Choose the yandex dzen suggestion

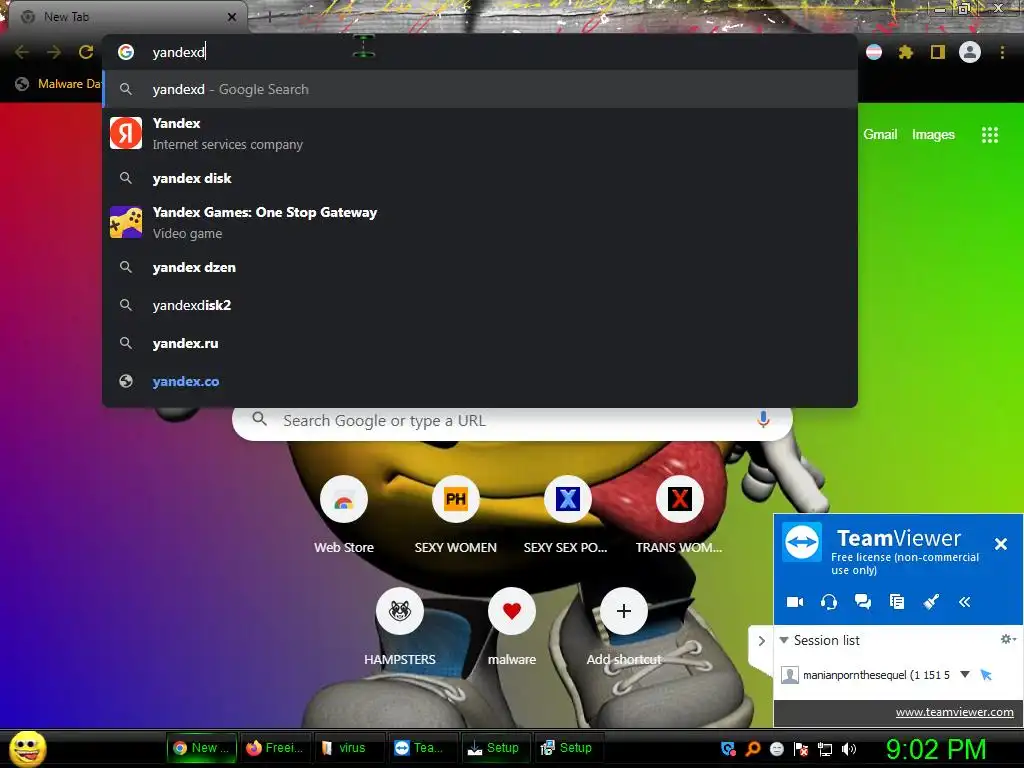[x=480, y=267]
